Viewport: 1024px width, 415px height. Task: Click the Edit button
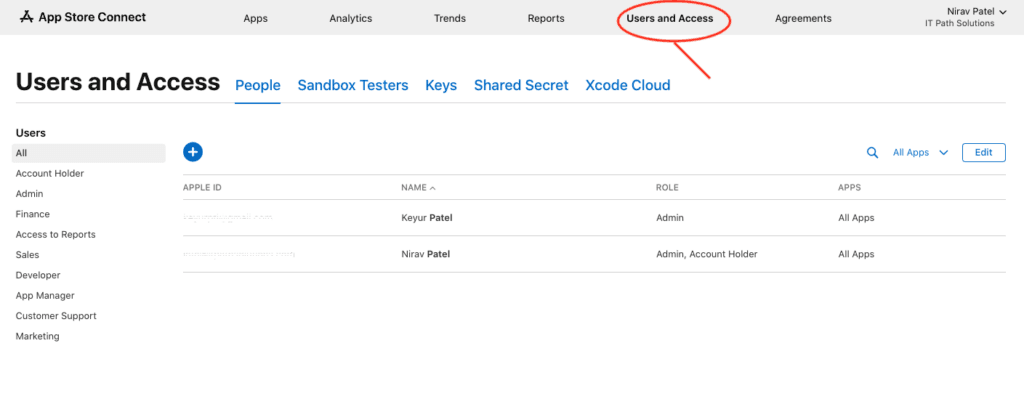(x=983, y=152)
